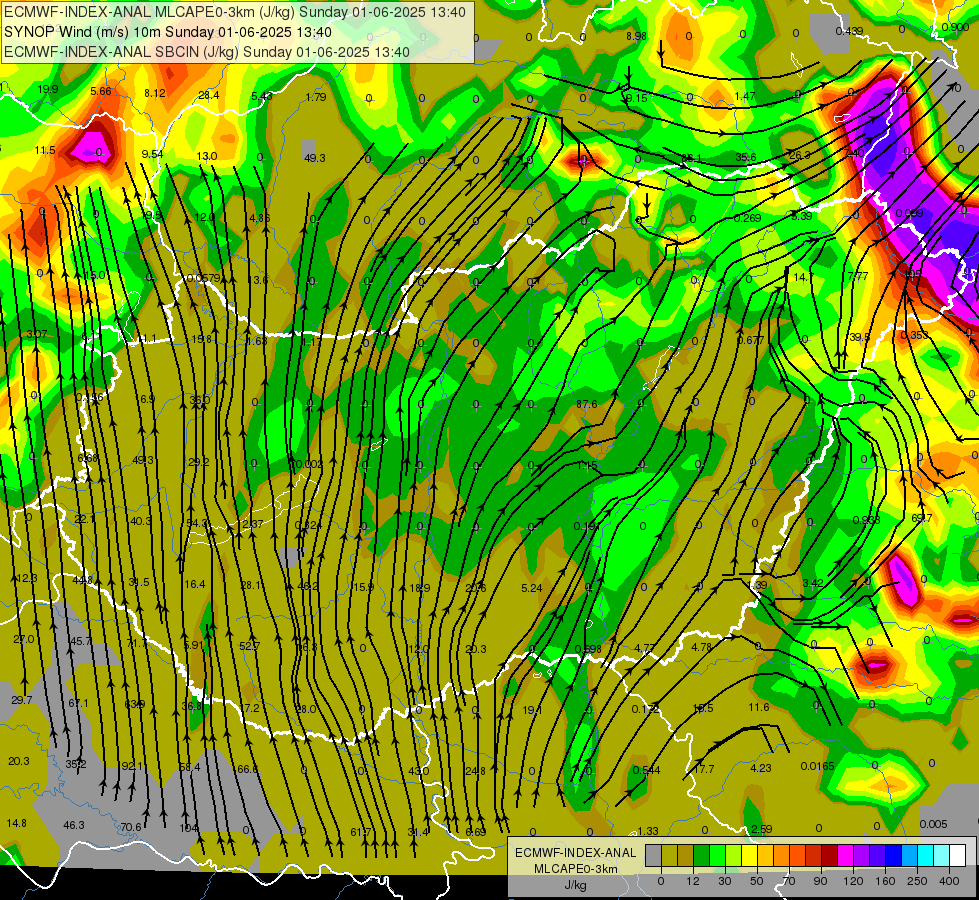Click the legend tick label '30'
This screenshot has height=900, width=979.
pos(725,881)
